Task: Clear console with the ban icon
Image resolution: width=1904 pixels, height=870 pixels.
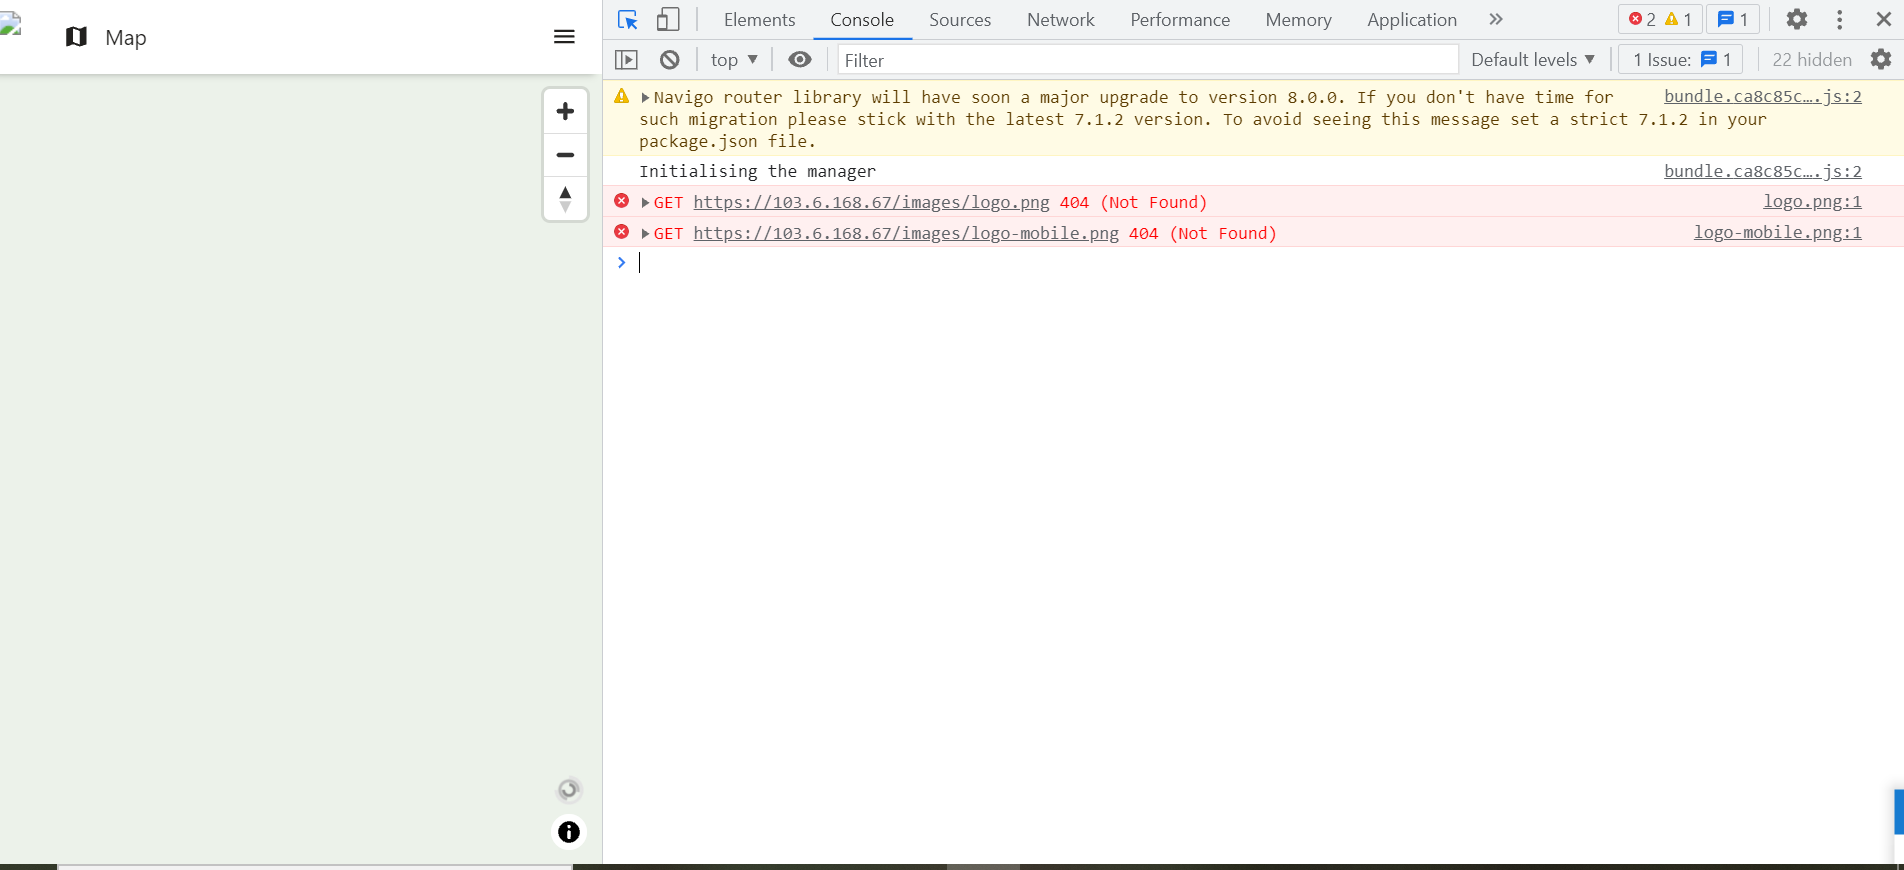Action: [x=670, y=60]
